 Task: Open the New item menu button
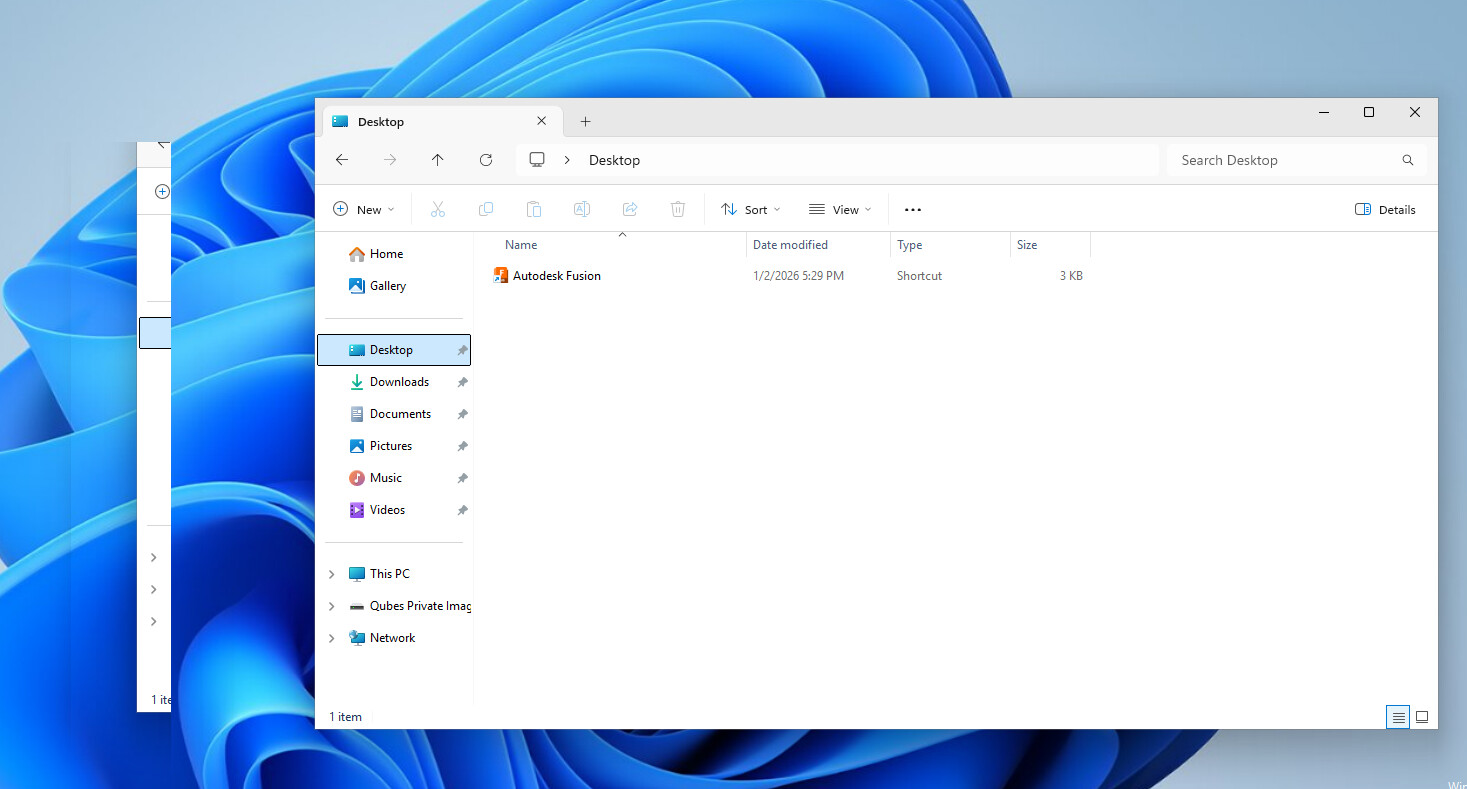(364, 210)
